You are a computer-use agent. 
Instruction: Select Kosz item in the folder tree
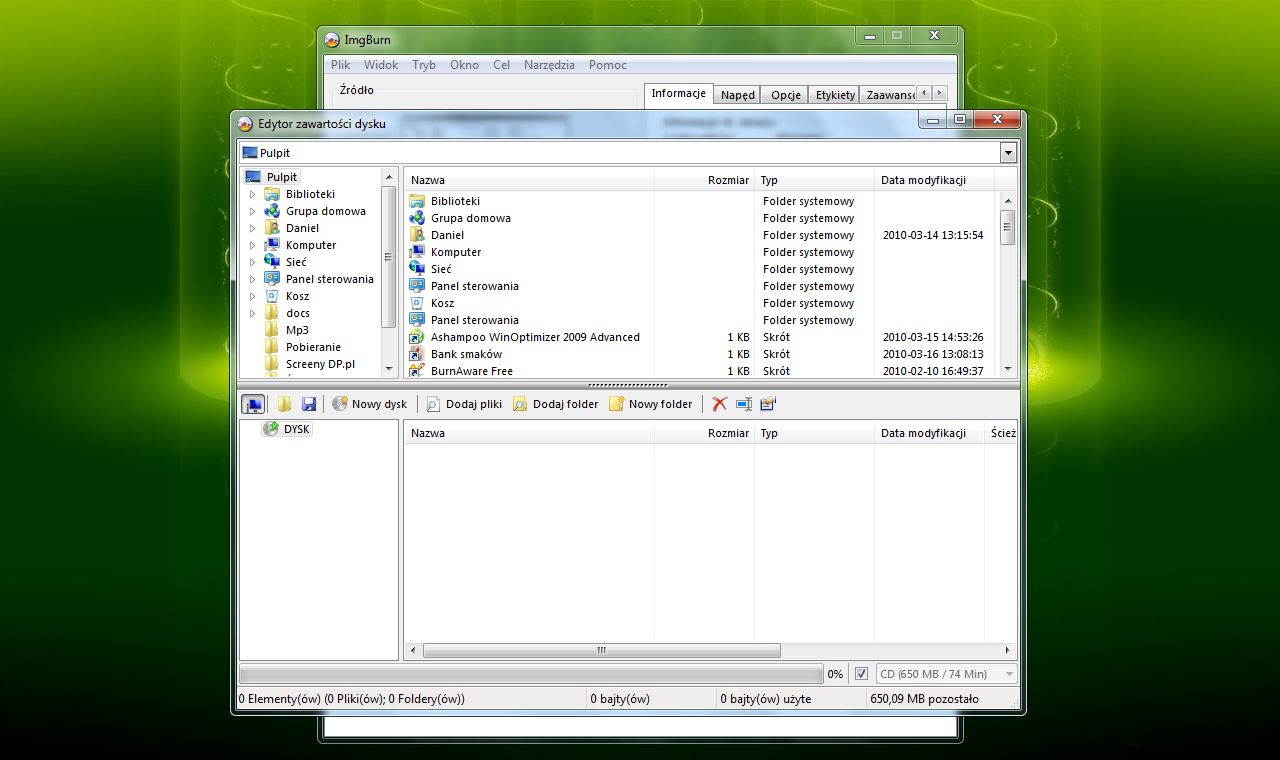pyautogui.click(x=297, y=296)
